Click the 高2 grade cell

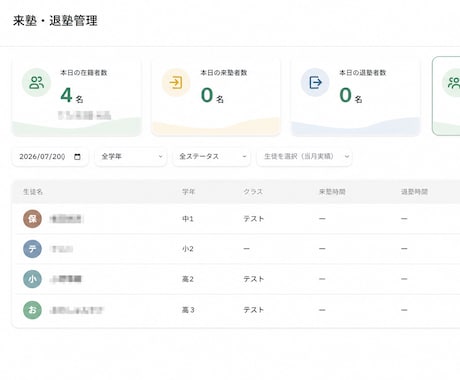coord(188,279)
